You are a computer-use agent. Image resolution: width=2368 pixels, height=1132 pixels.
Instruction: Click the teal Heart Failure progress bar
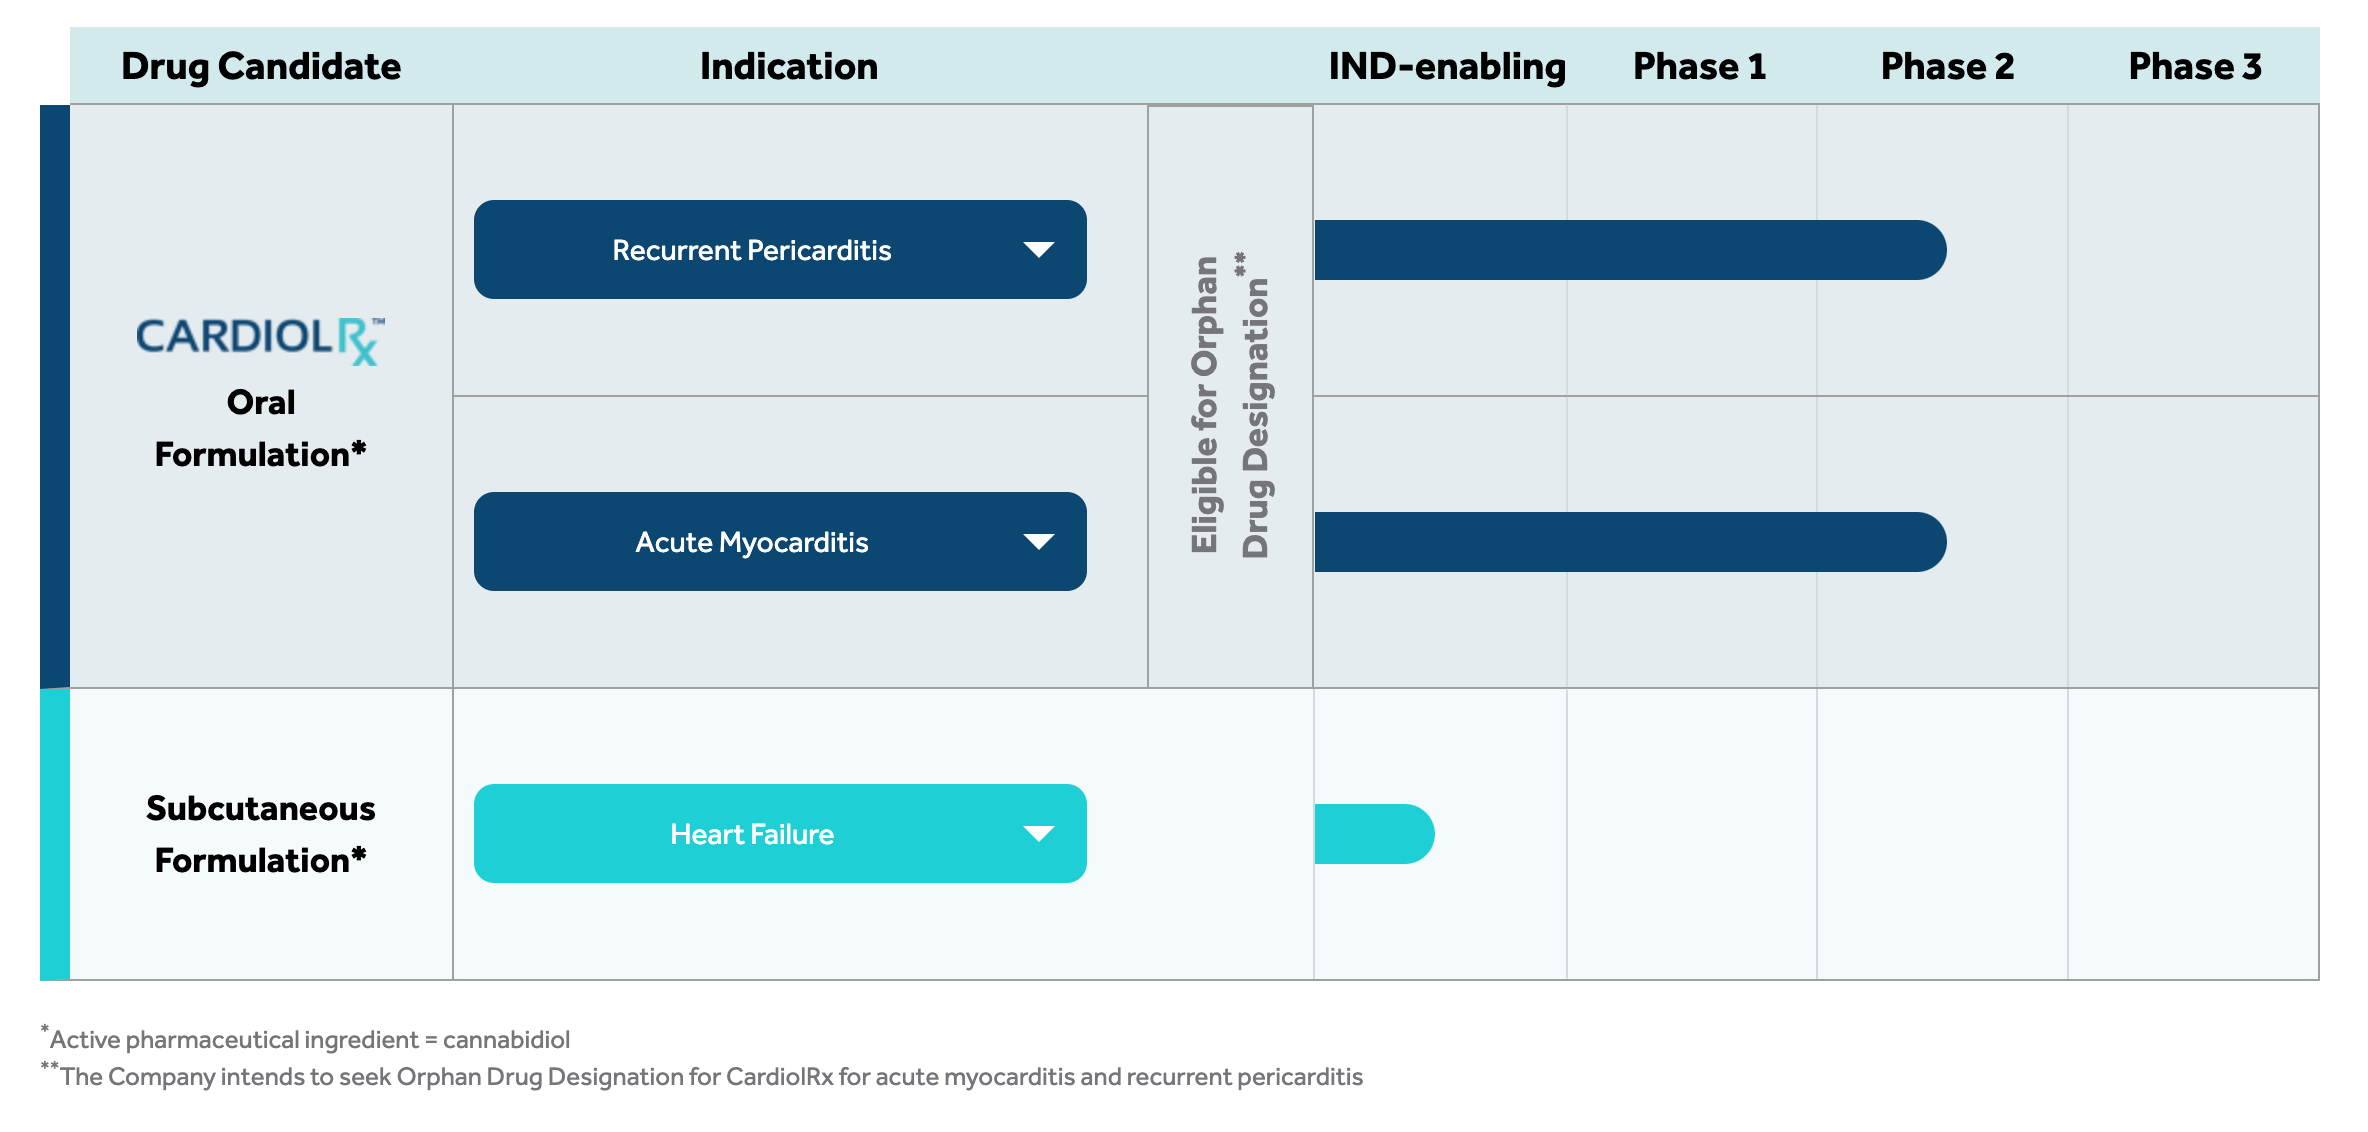pos(1374,834)
